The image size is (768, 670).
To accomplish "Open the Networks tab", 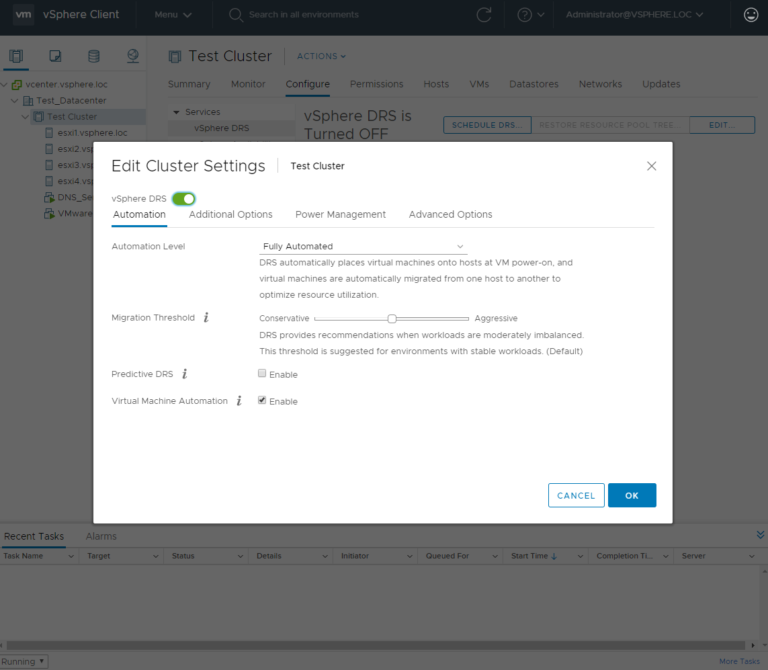I will tap(600, 84).
